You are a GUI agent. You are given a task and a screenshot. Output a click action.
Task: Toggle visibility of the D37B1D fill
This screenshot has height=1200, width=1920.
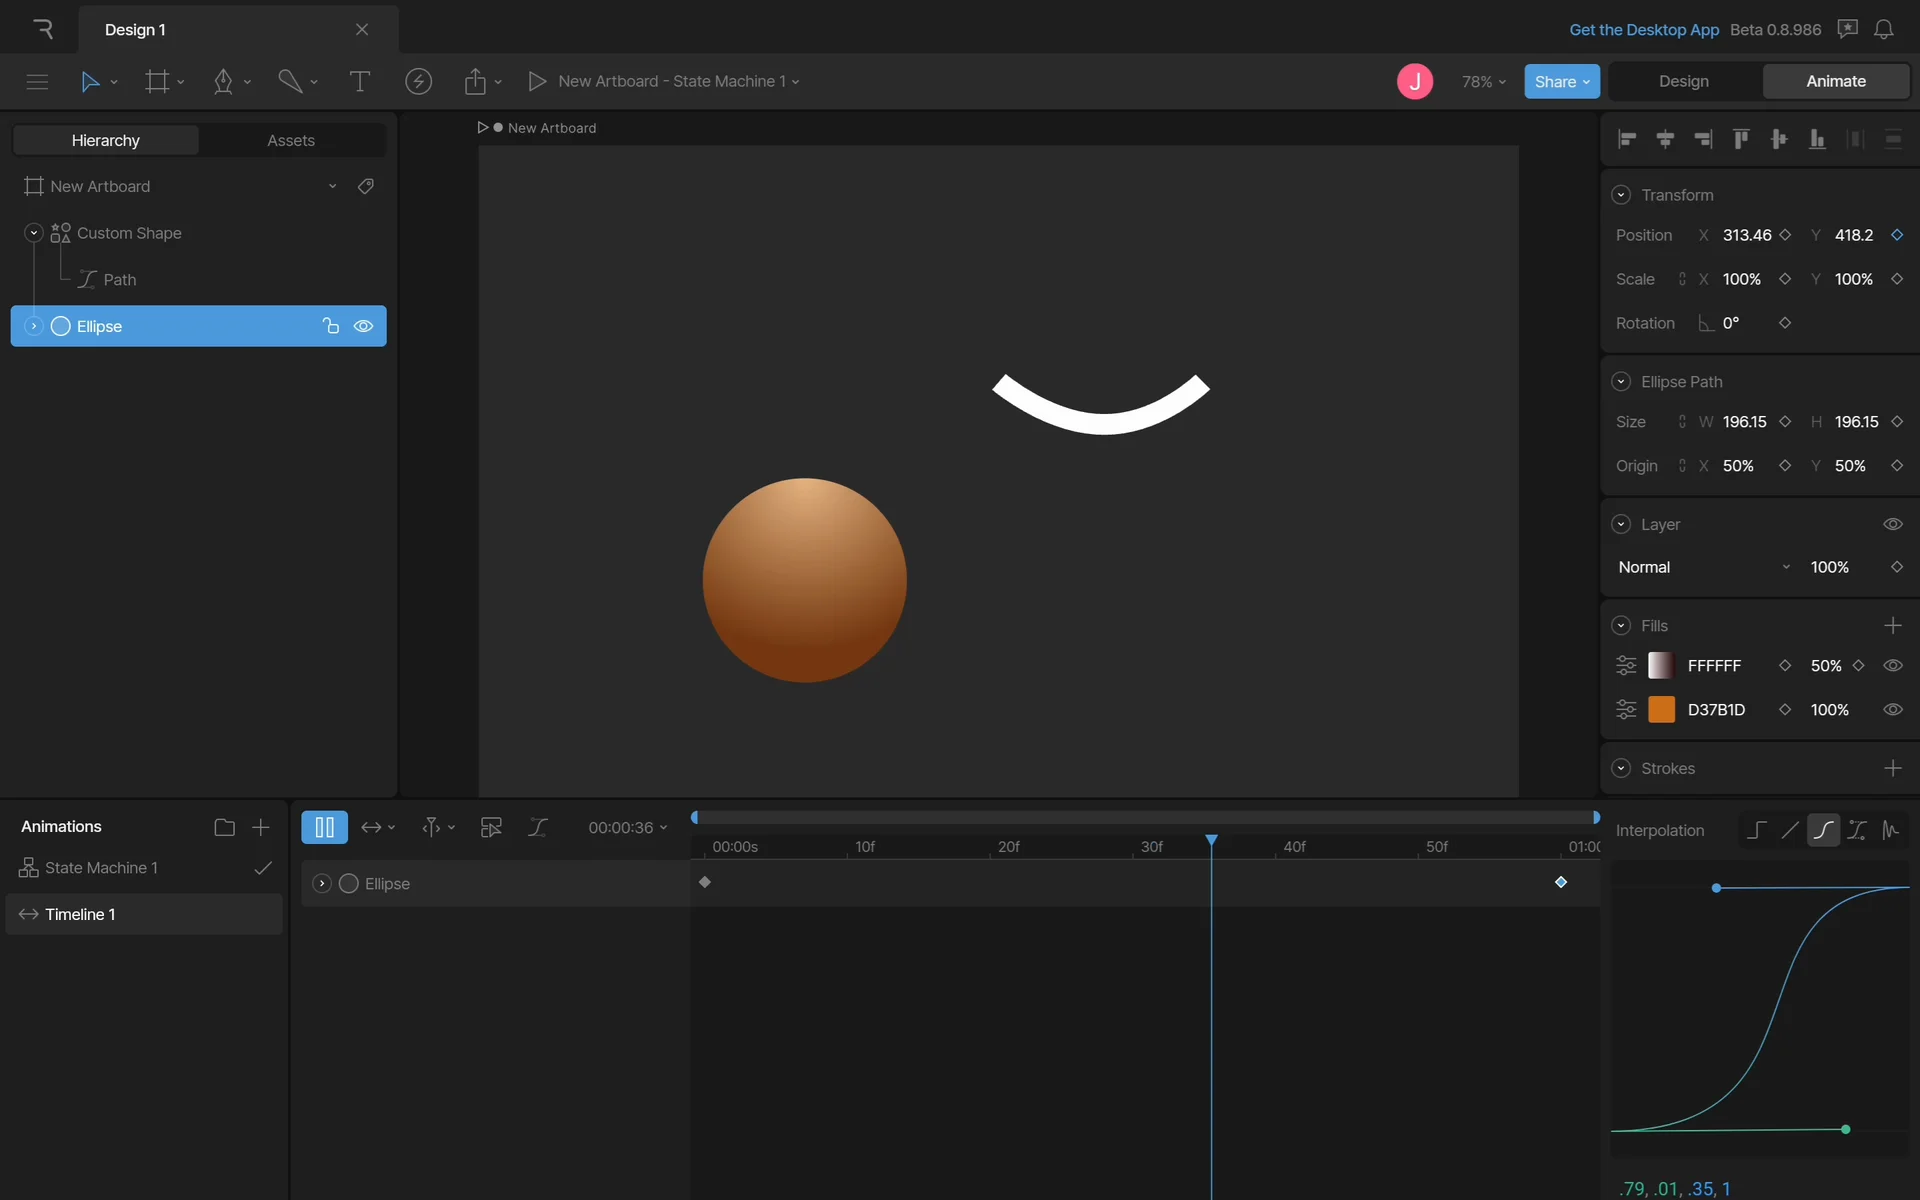click(x=1892, y=710)
